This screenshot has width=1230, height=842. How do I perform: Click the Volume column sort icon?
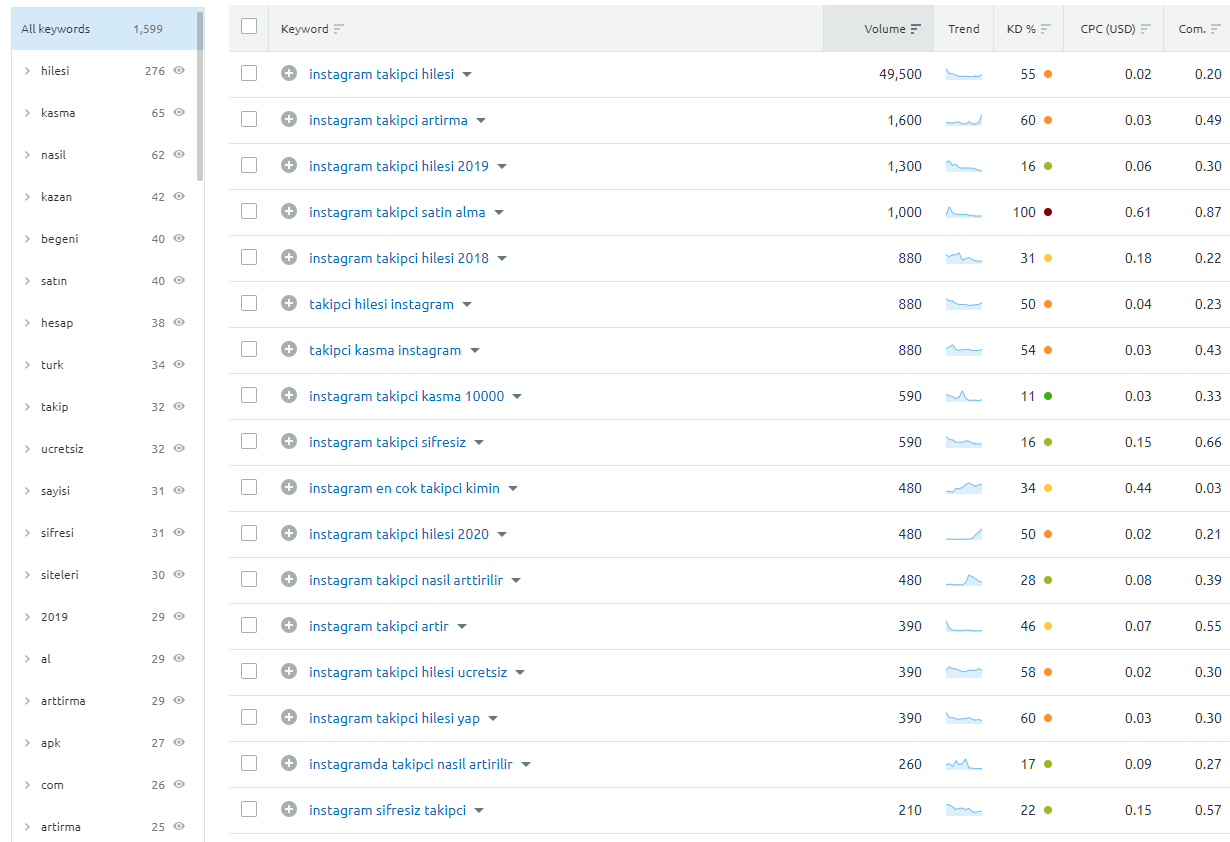coord(916,29)
